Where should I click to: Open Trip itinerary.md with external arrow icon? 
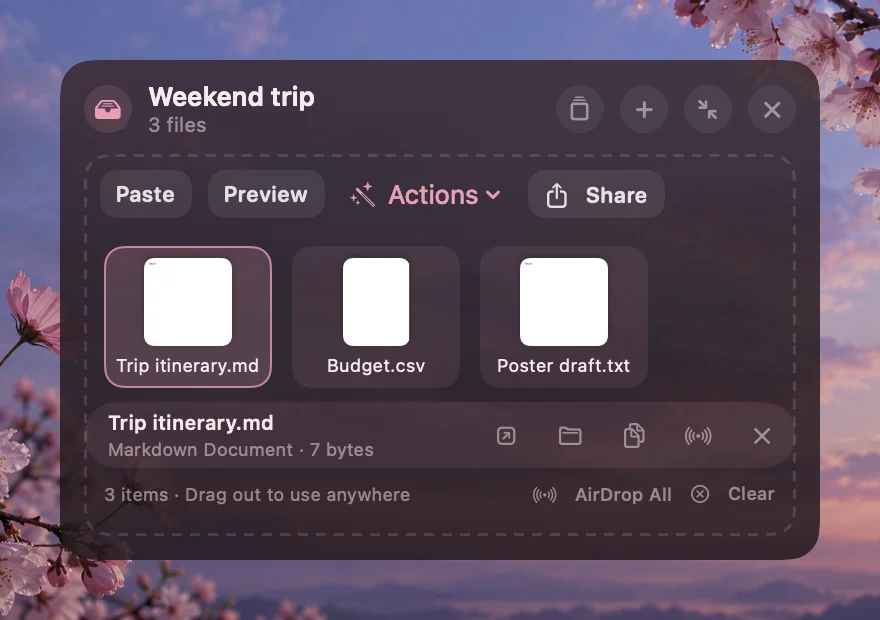point(506,435)
